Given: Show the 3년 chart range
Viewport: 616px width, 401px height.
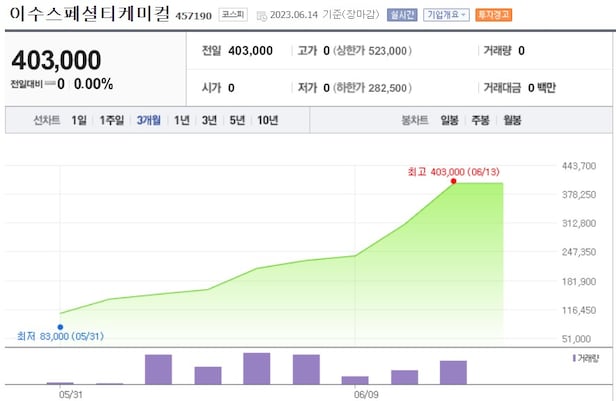Looking at the screenshot, I should click(x=209, y=120).
